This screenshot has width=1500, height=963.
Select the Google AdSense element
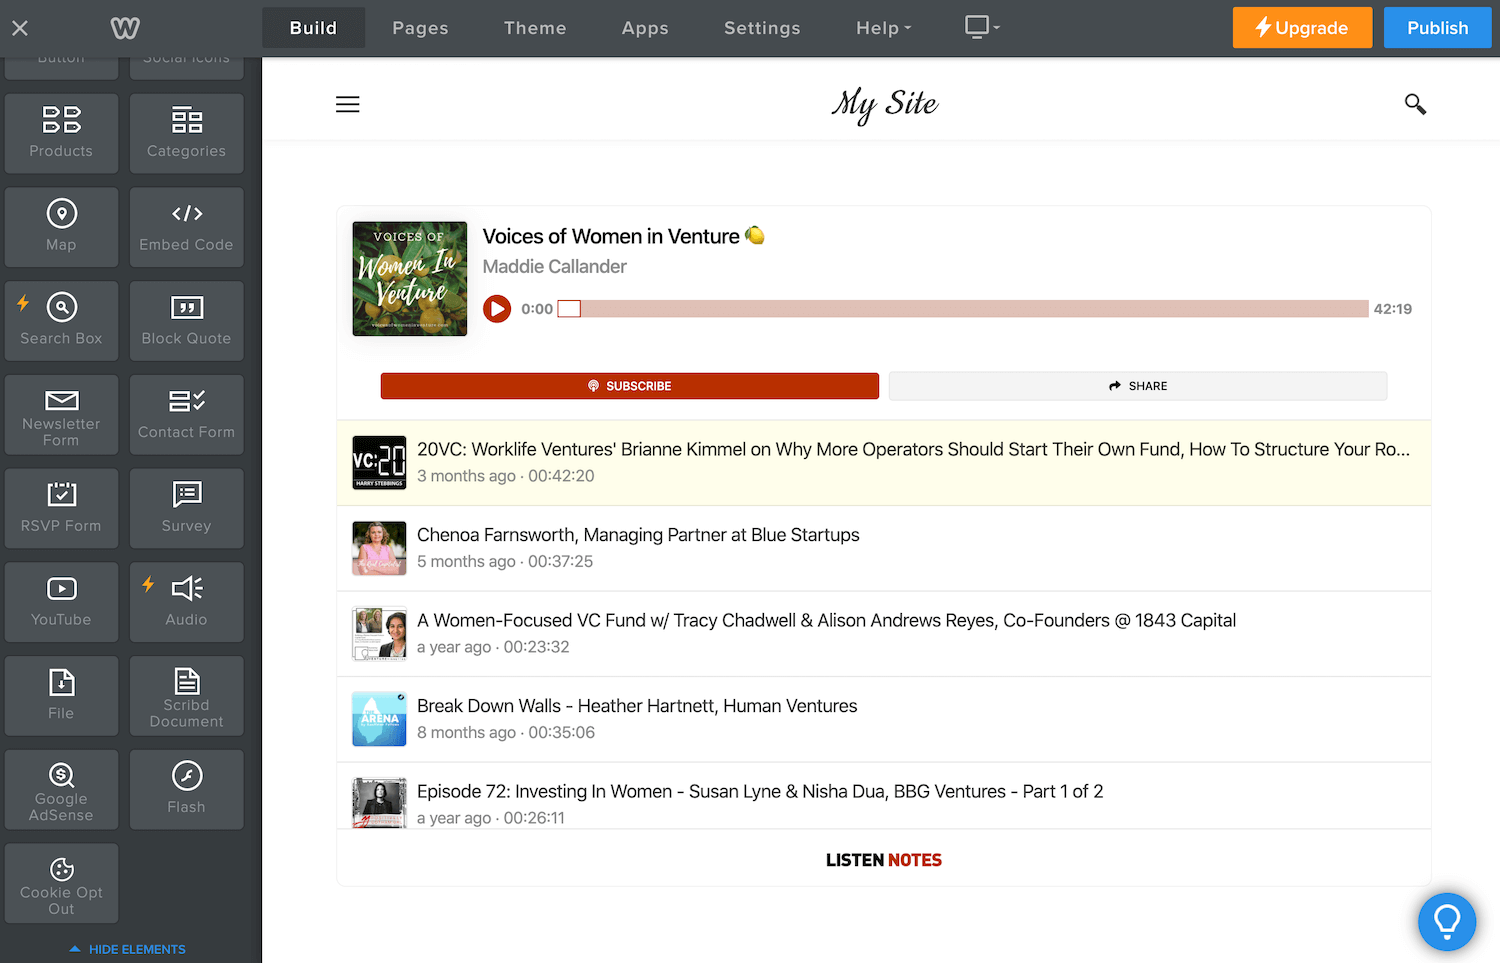click(61, 790)
